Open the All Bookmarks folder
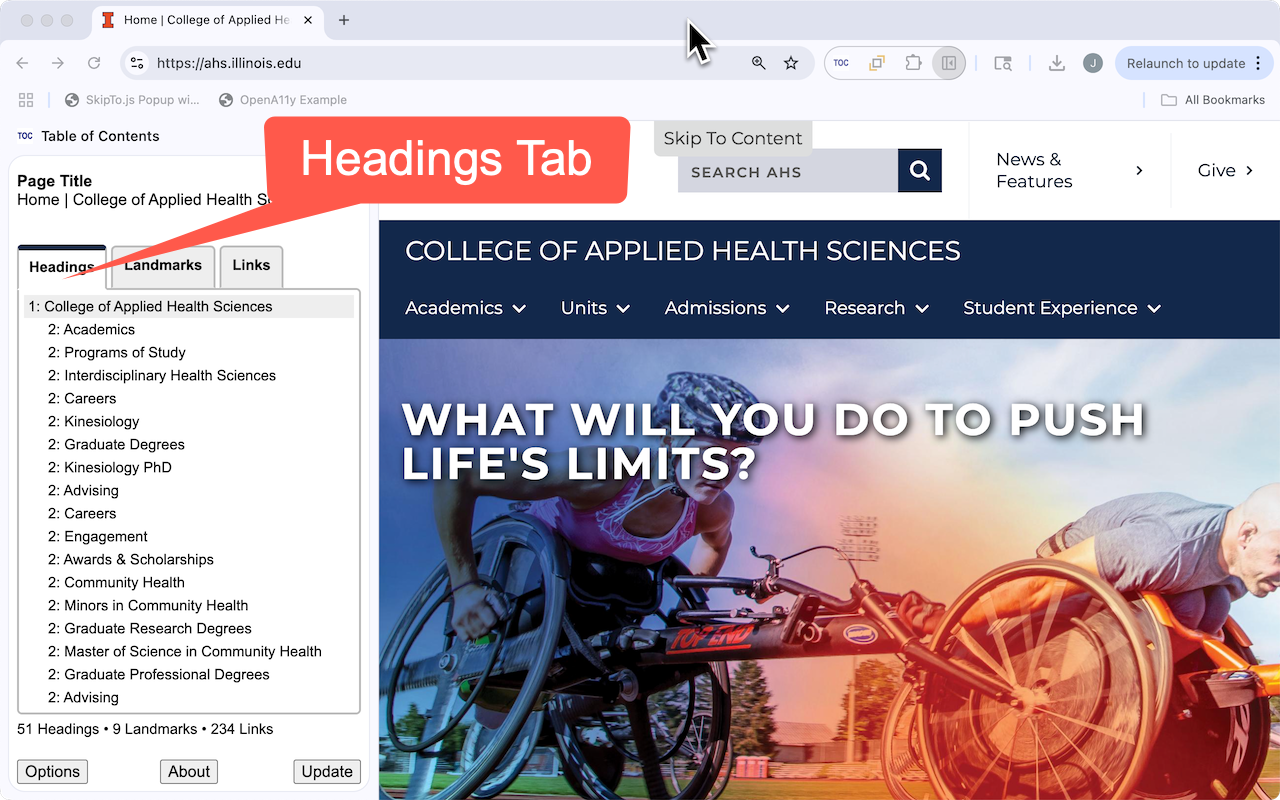Image resolution: width=1280 pixels, height=800 pixels. pos(1213,100)
